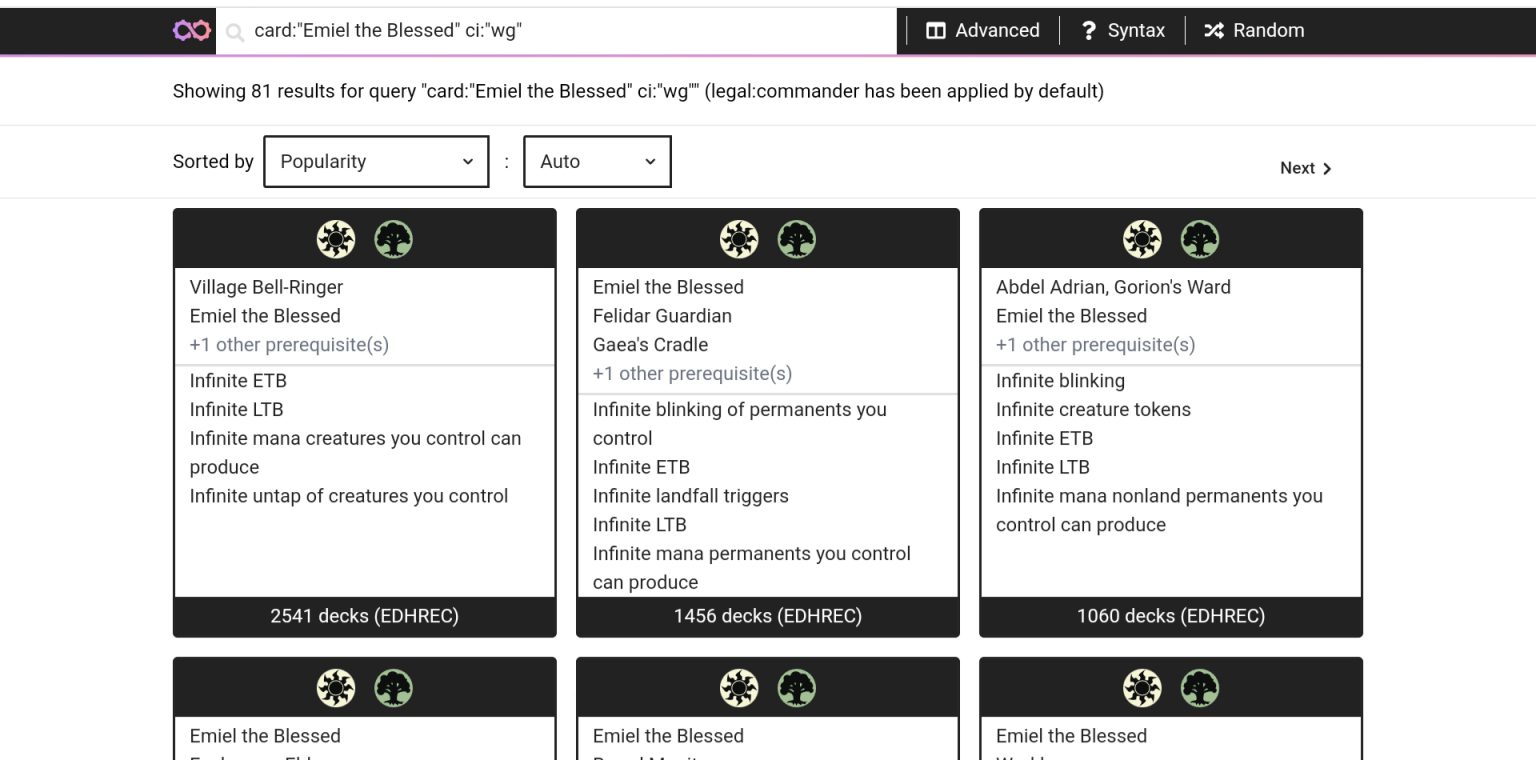1536x760 pixels.
Task: Click the Commander Spellbook infinity logo
Action: [191, 30]
